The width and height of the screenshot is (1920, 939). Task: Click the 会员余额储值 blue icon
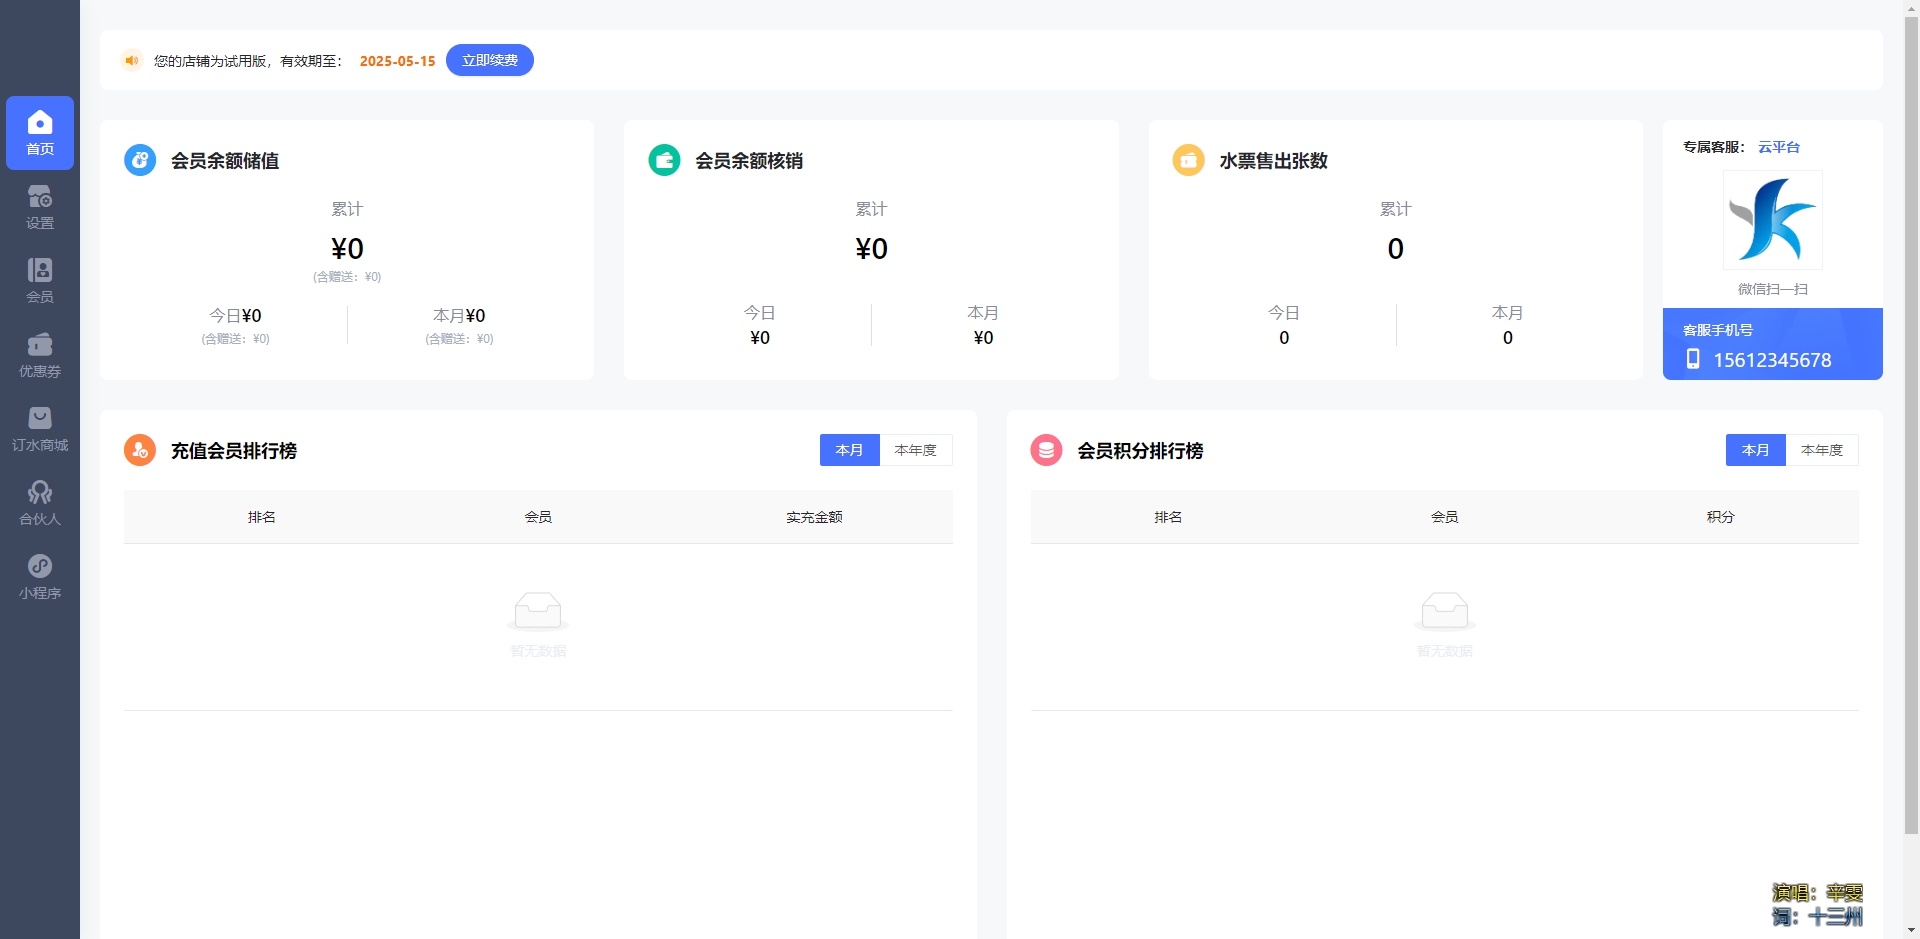[140, 160]
